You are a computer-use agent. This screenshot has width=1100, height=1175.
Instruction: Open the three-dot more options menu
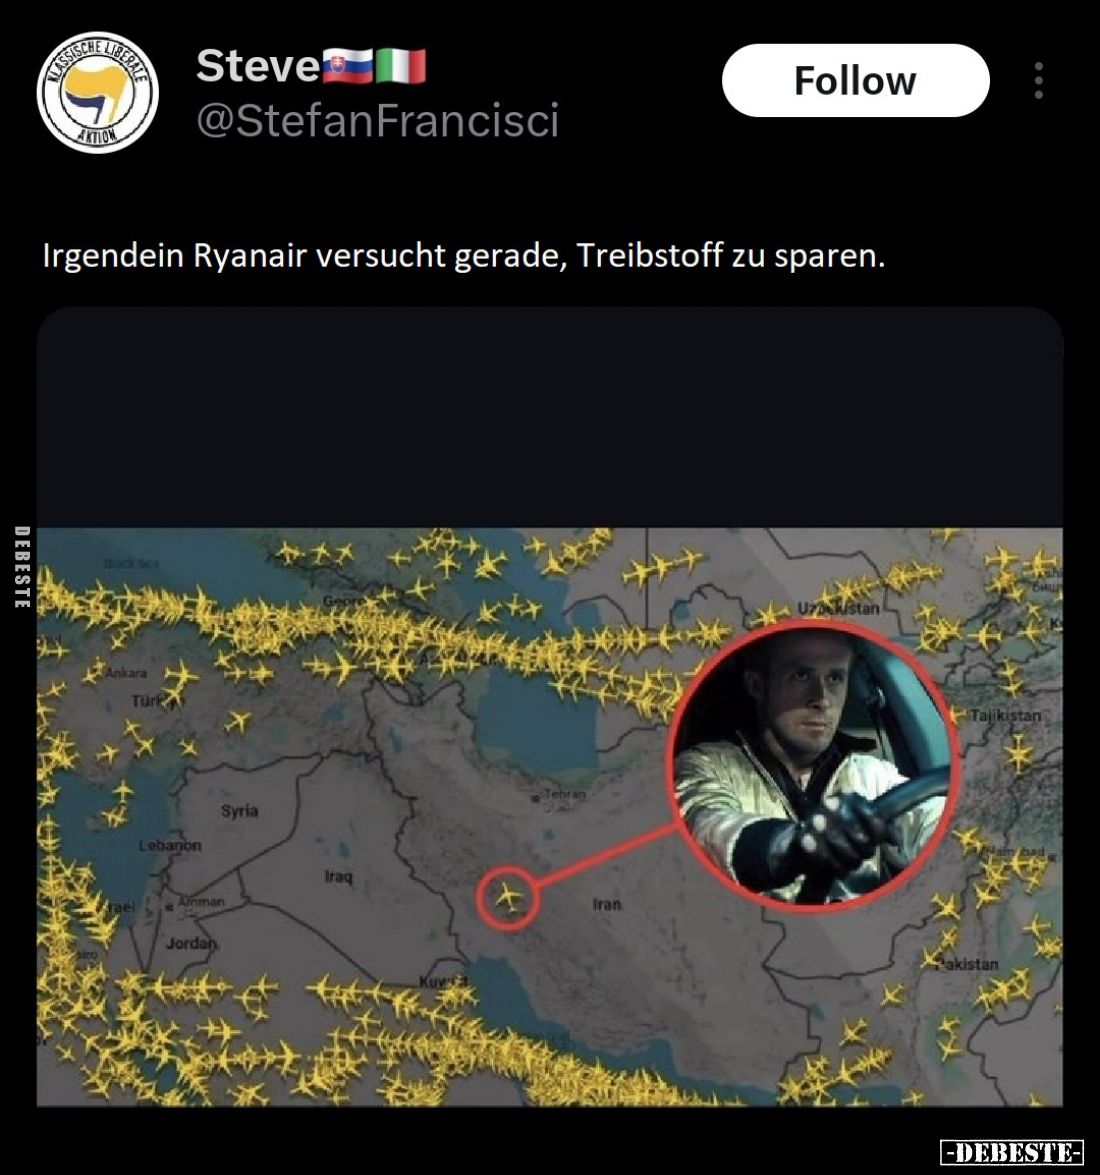pos(1039,80)
